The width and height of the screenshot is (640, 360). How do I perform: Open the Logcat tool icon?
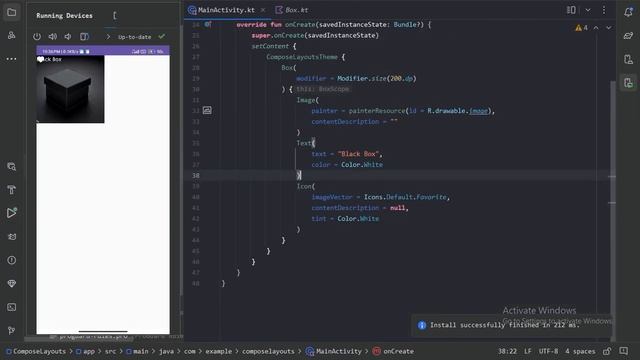(12, 237)
